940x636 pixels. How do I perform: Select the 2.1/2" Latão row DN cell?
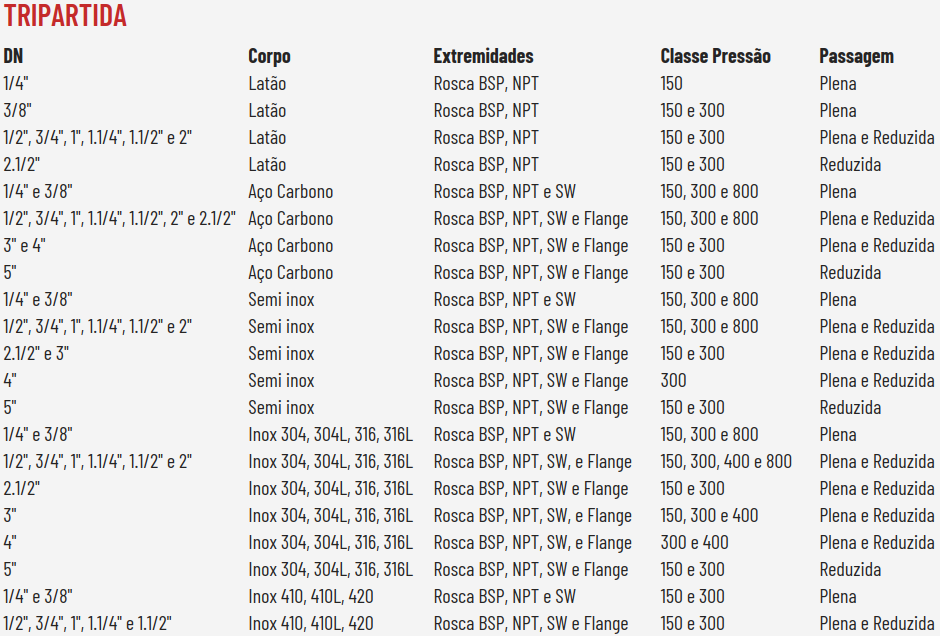(x=22, y=164)
